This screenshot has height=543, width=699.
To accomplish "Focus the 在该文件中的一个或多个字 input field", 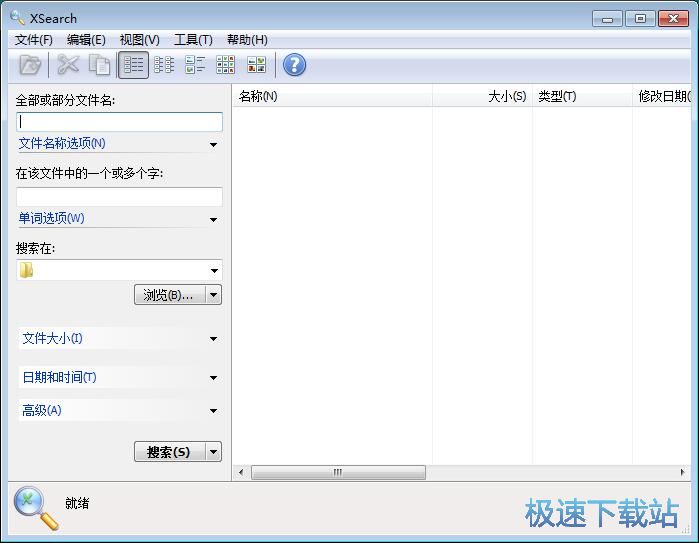I will (x=119, y=197).
